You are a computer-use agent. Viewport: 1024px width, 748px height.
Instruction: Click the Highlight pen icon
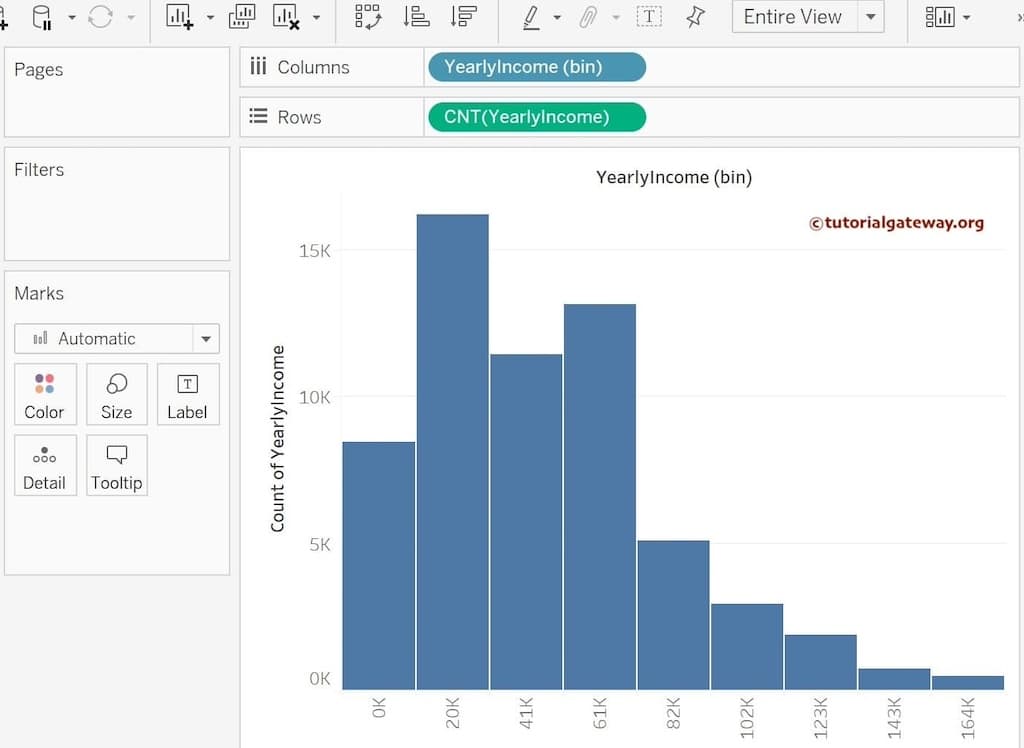tap(531, 17)
